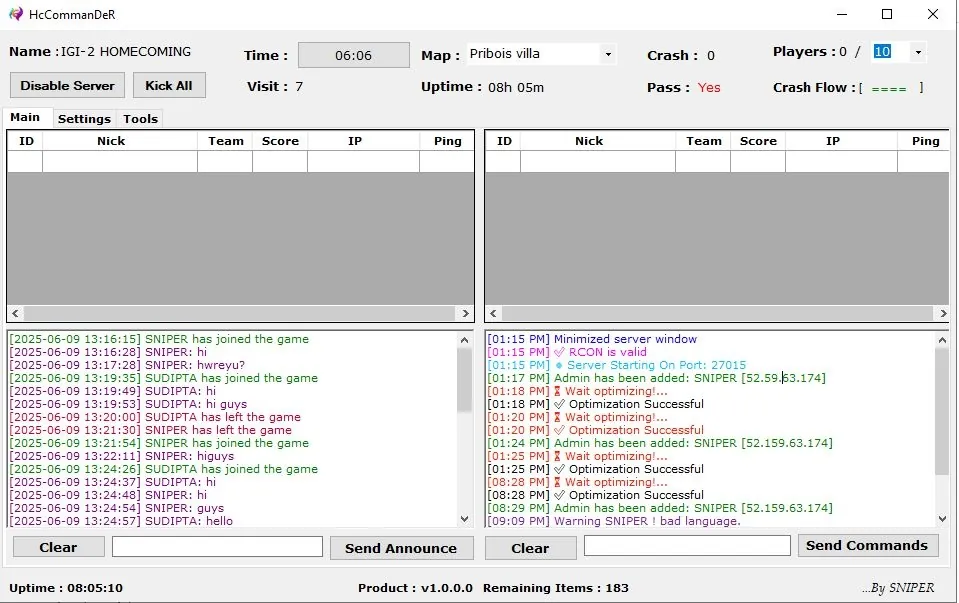Switch to the Tools tab
959x603 pixels.
[x=140, y=118]
